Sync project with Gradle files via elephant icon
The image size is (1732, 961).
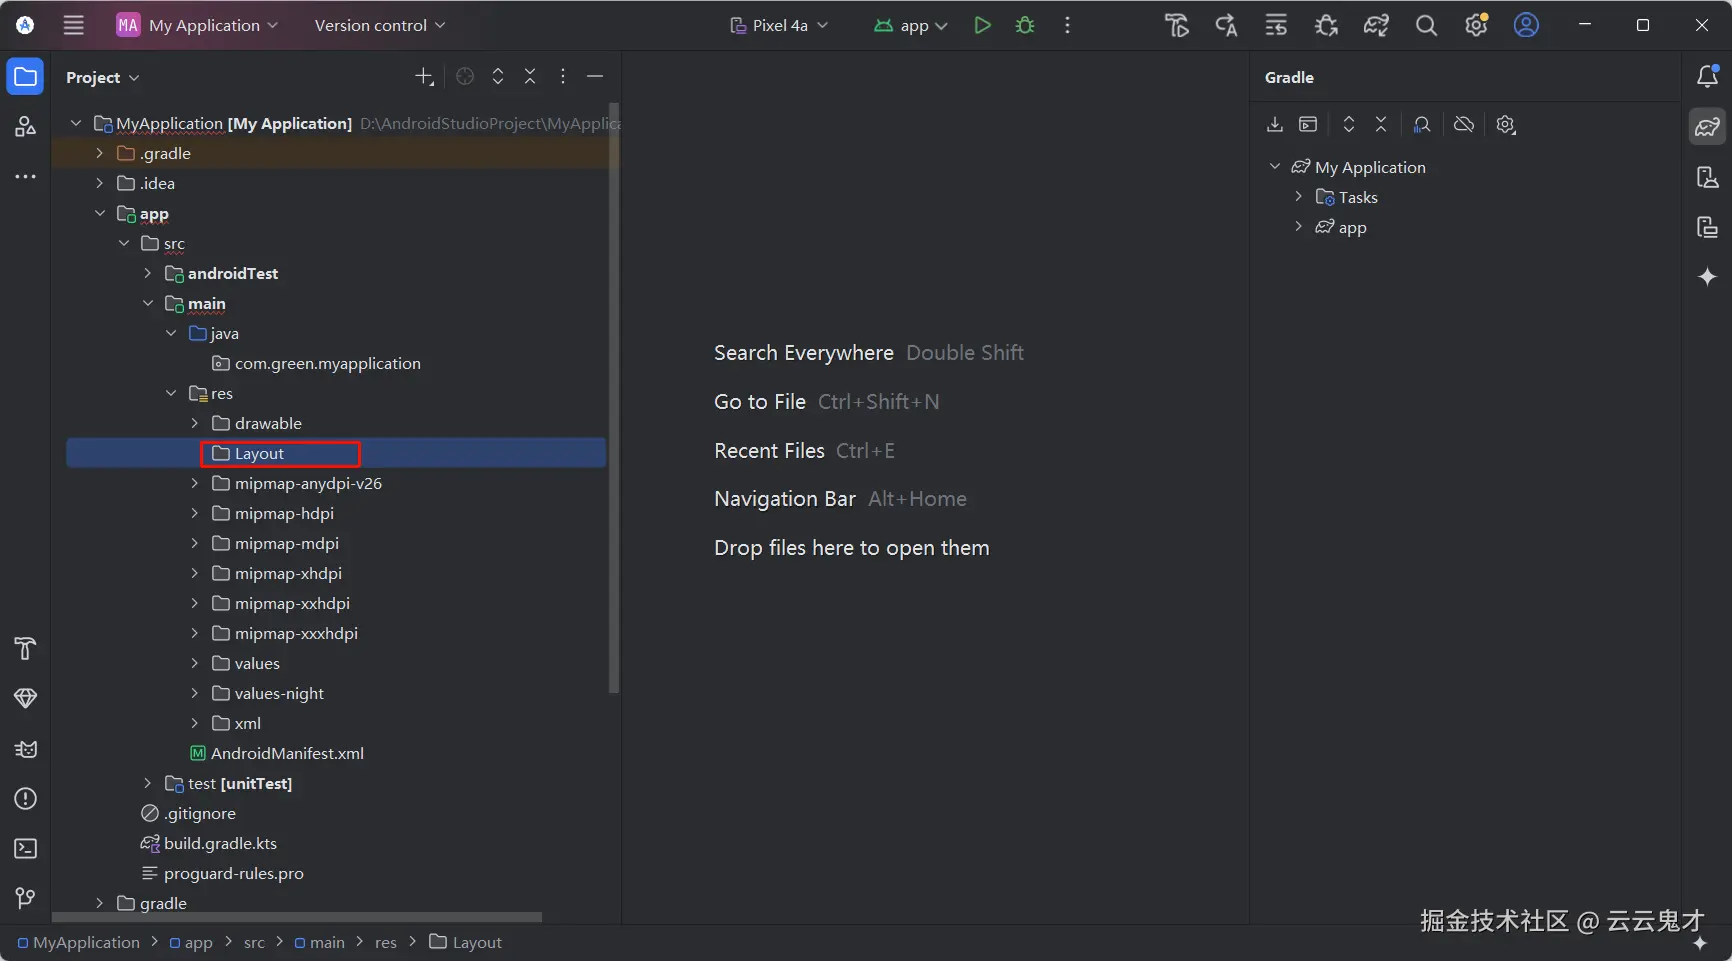[1376, 25]
